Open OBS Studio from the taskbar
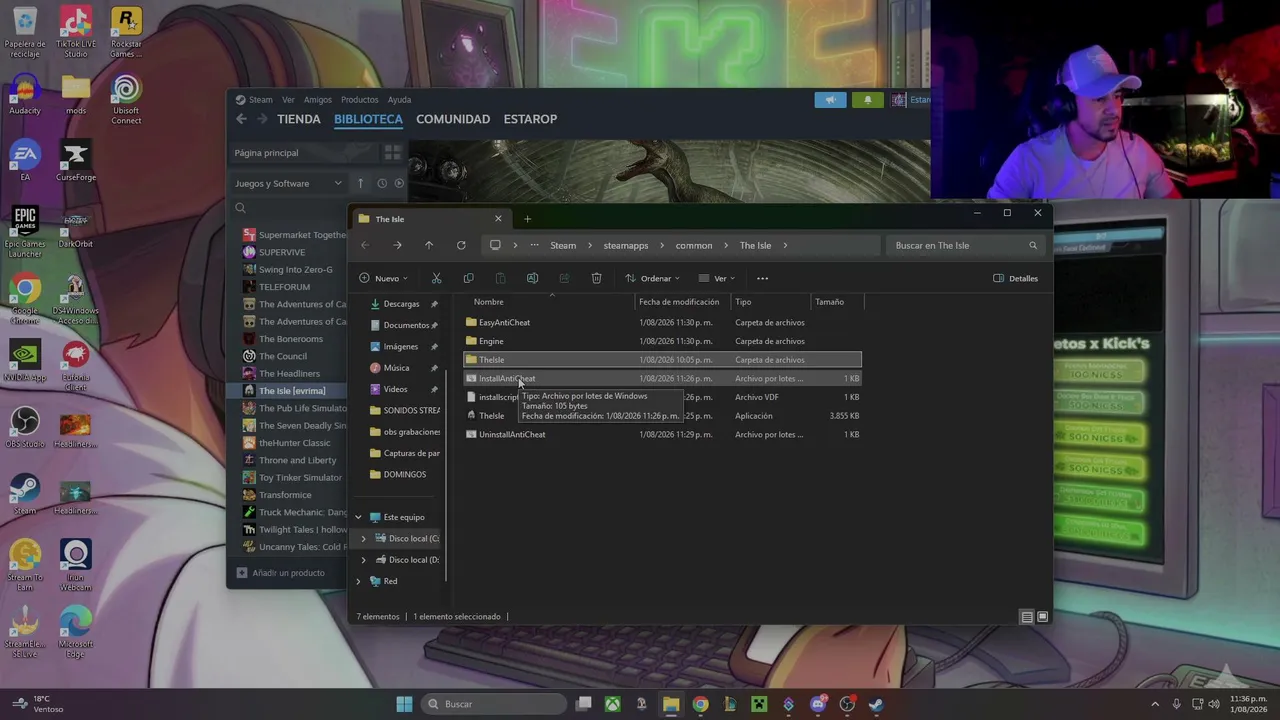1280x720 pixels. click(847, 704)
